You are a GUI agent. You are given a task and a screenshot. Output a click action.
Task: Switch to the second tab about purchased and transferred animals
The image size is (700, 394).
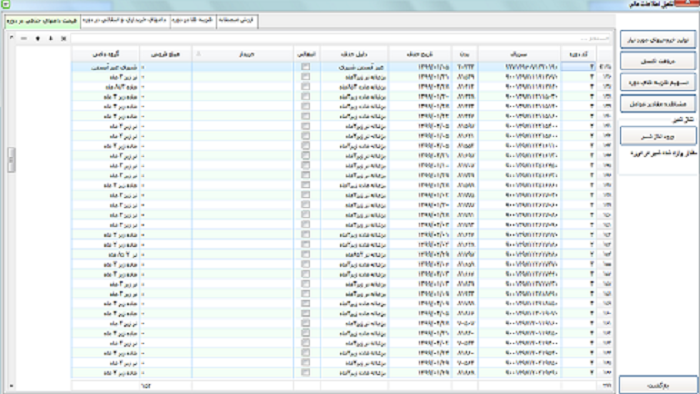point(125,21)
